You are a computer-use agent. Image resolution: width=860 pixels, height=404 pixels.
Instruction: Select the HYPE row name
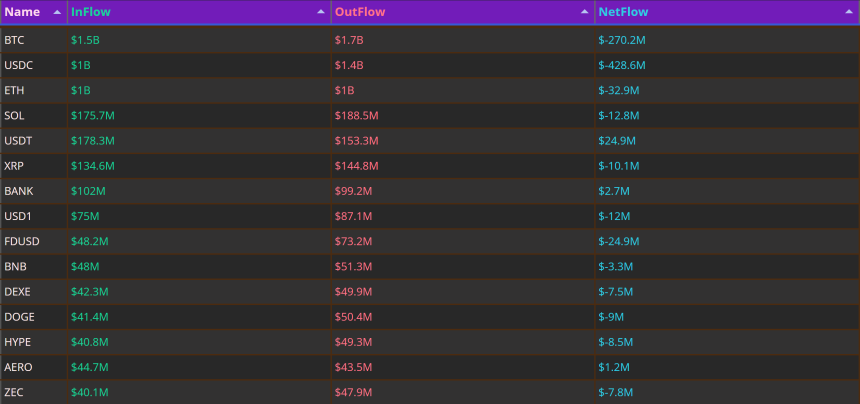[18, 342]
